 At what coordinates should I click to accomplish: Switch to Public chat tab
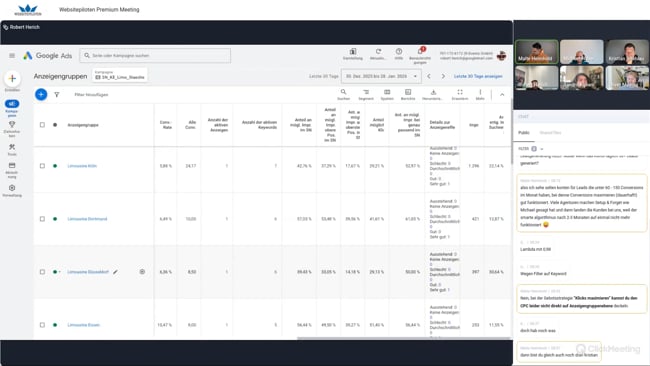pos(524,133)
